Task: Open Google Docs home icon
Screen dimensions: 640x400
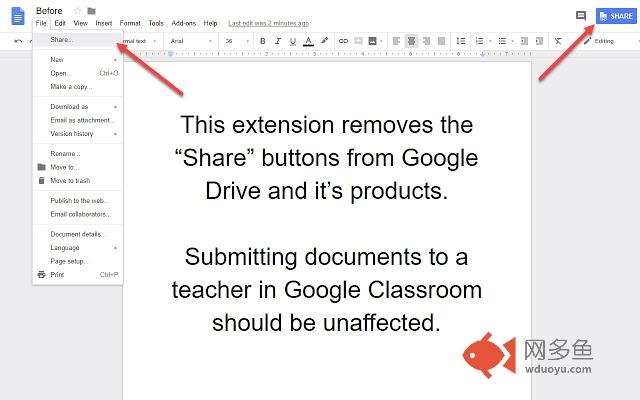Action: click(18, 17)
